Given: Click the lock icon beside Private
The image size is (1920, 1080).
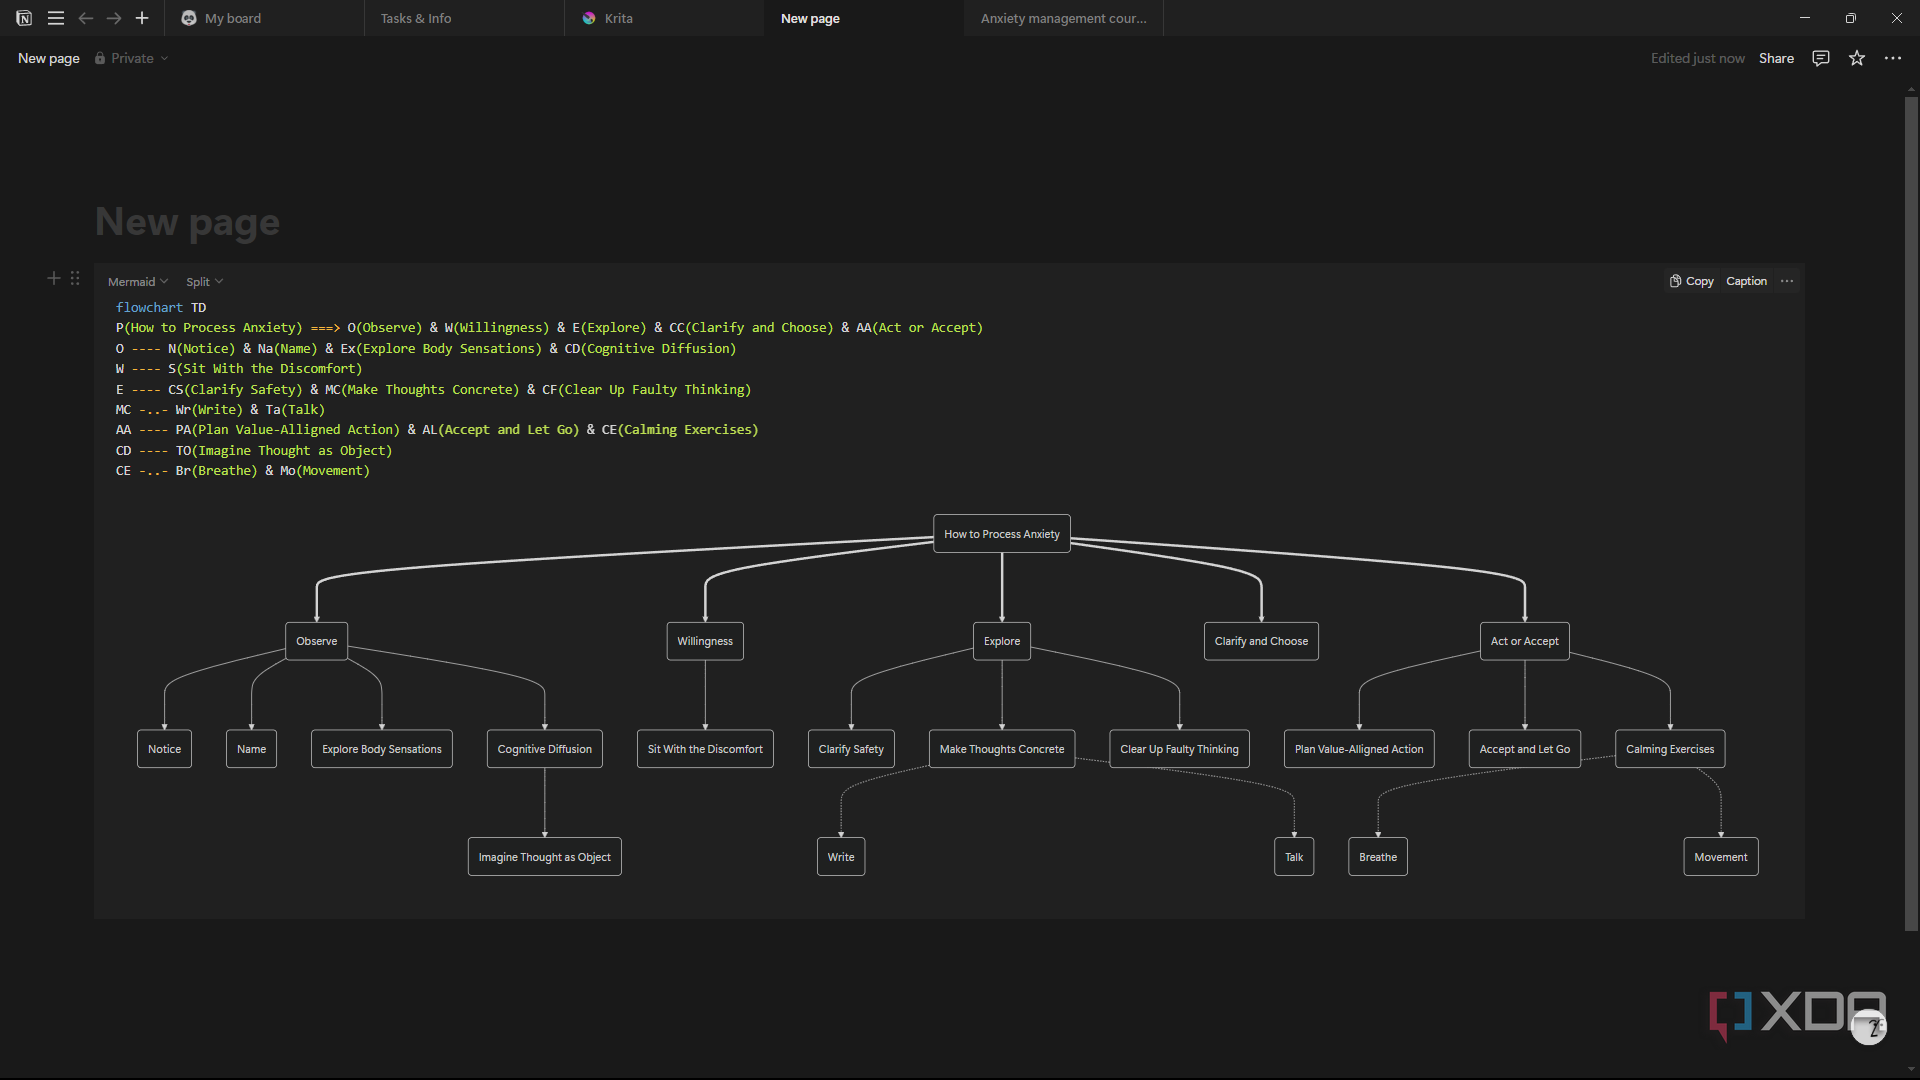Looking at the screenshot, I should click(100, 58).
